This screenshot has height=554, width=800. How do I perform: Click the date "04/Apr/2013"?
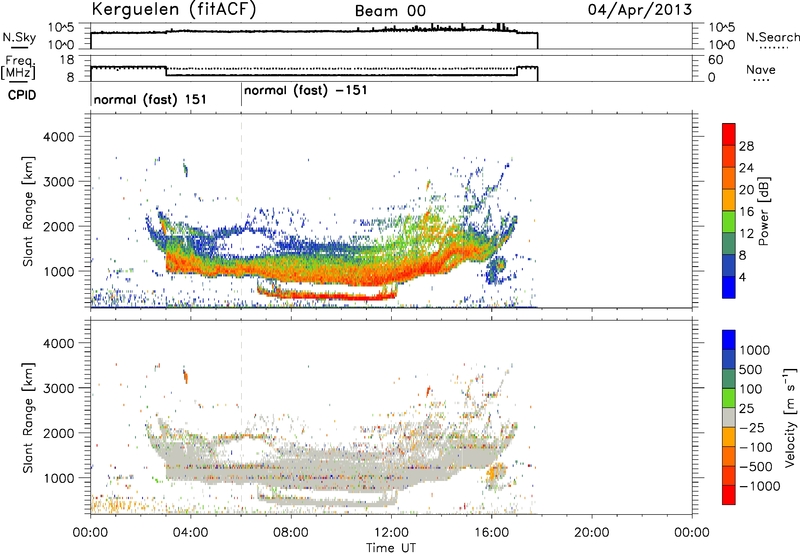click(x=640, y=10)
